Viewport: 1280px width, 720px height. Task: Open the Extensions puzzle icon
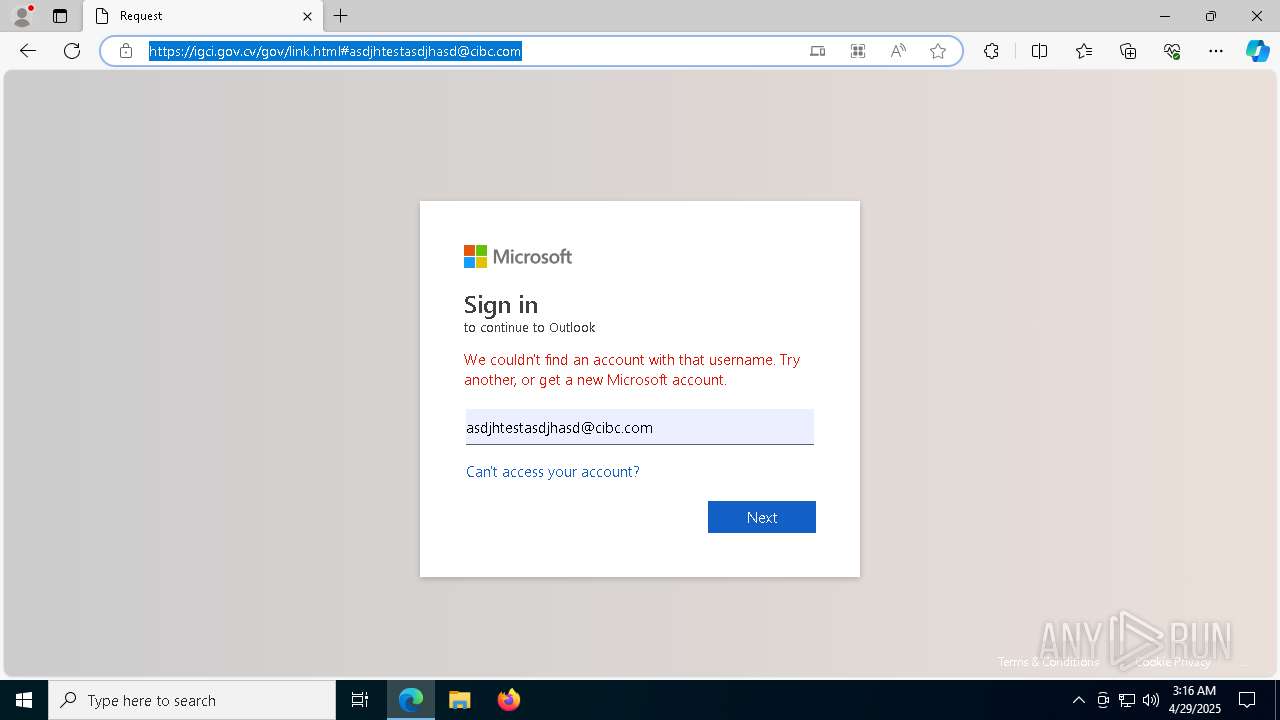pos(991,51)
